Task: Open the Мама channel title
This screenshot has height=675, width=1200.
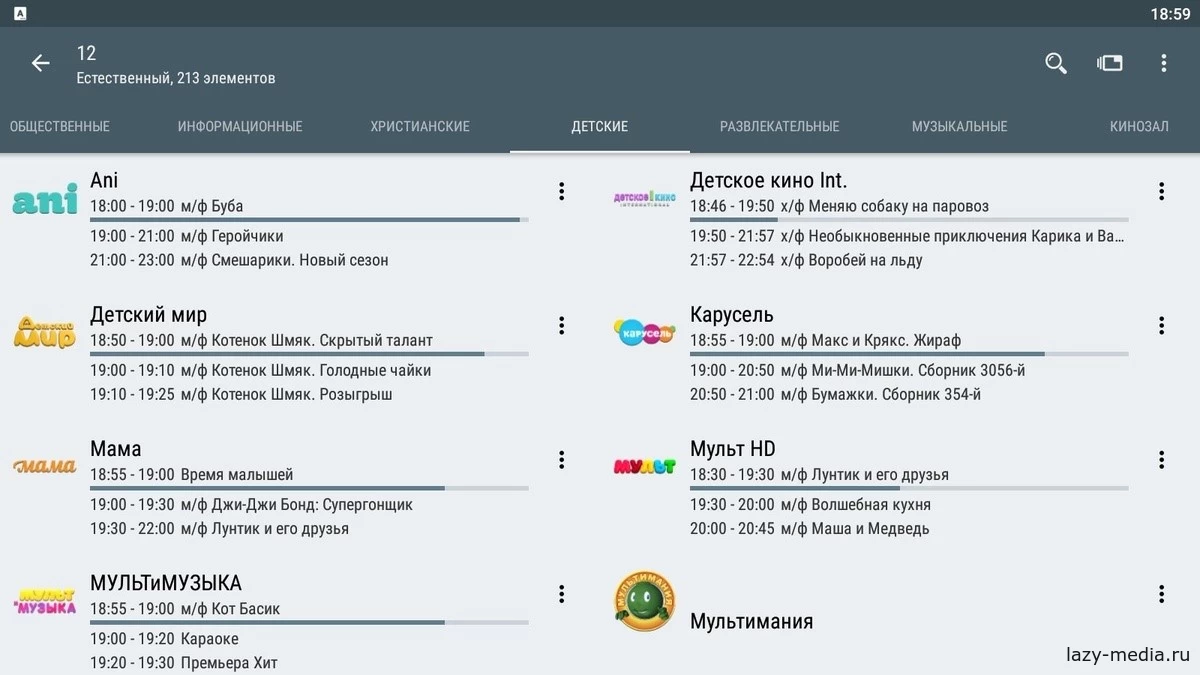Action: coord(116,449)
